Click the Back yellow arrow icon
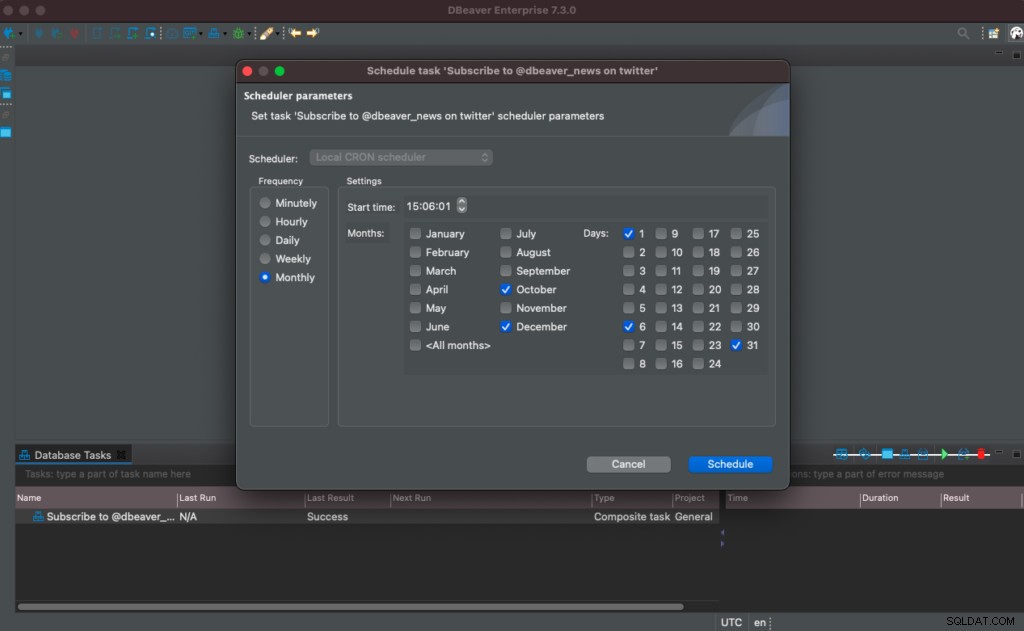 tap(295, 33)
